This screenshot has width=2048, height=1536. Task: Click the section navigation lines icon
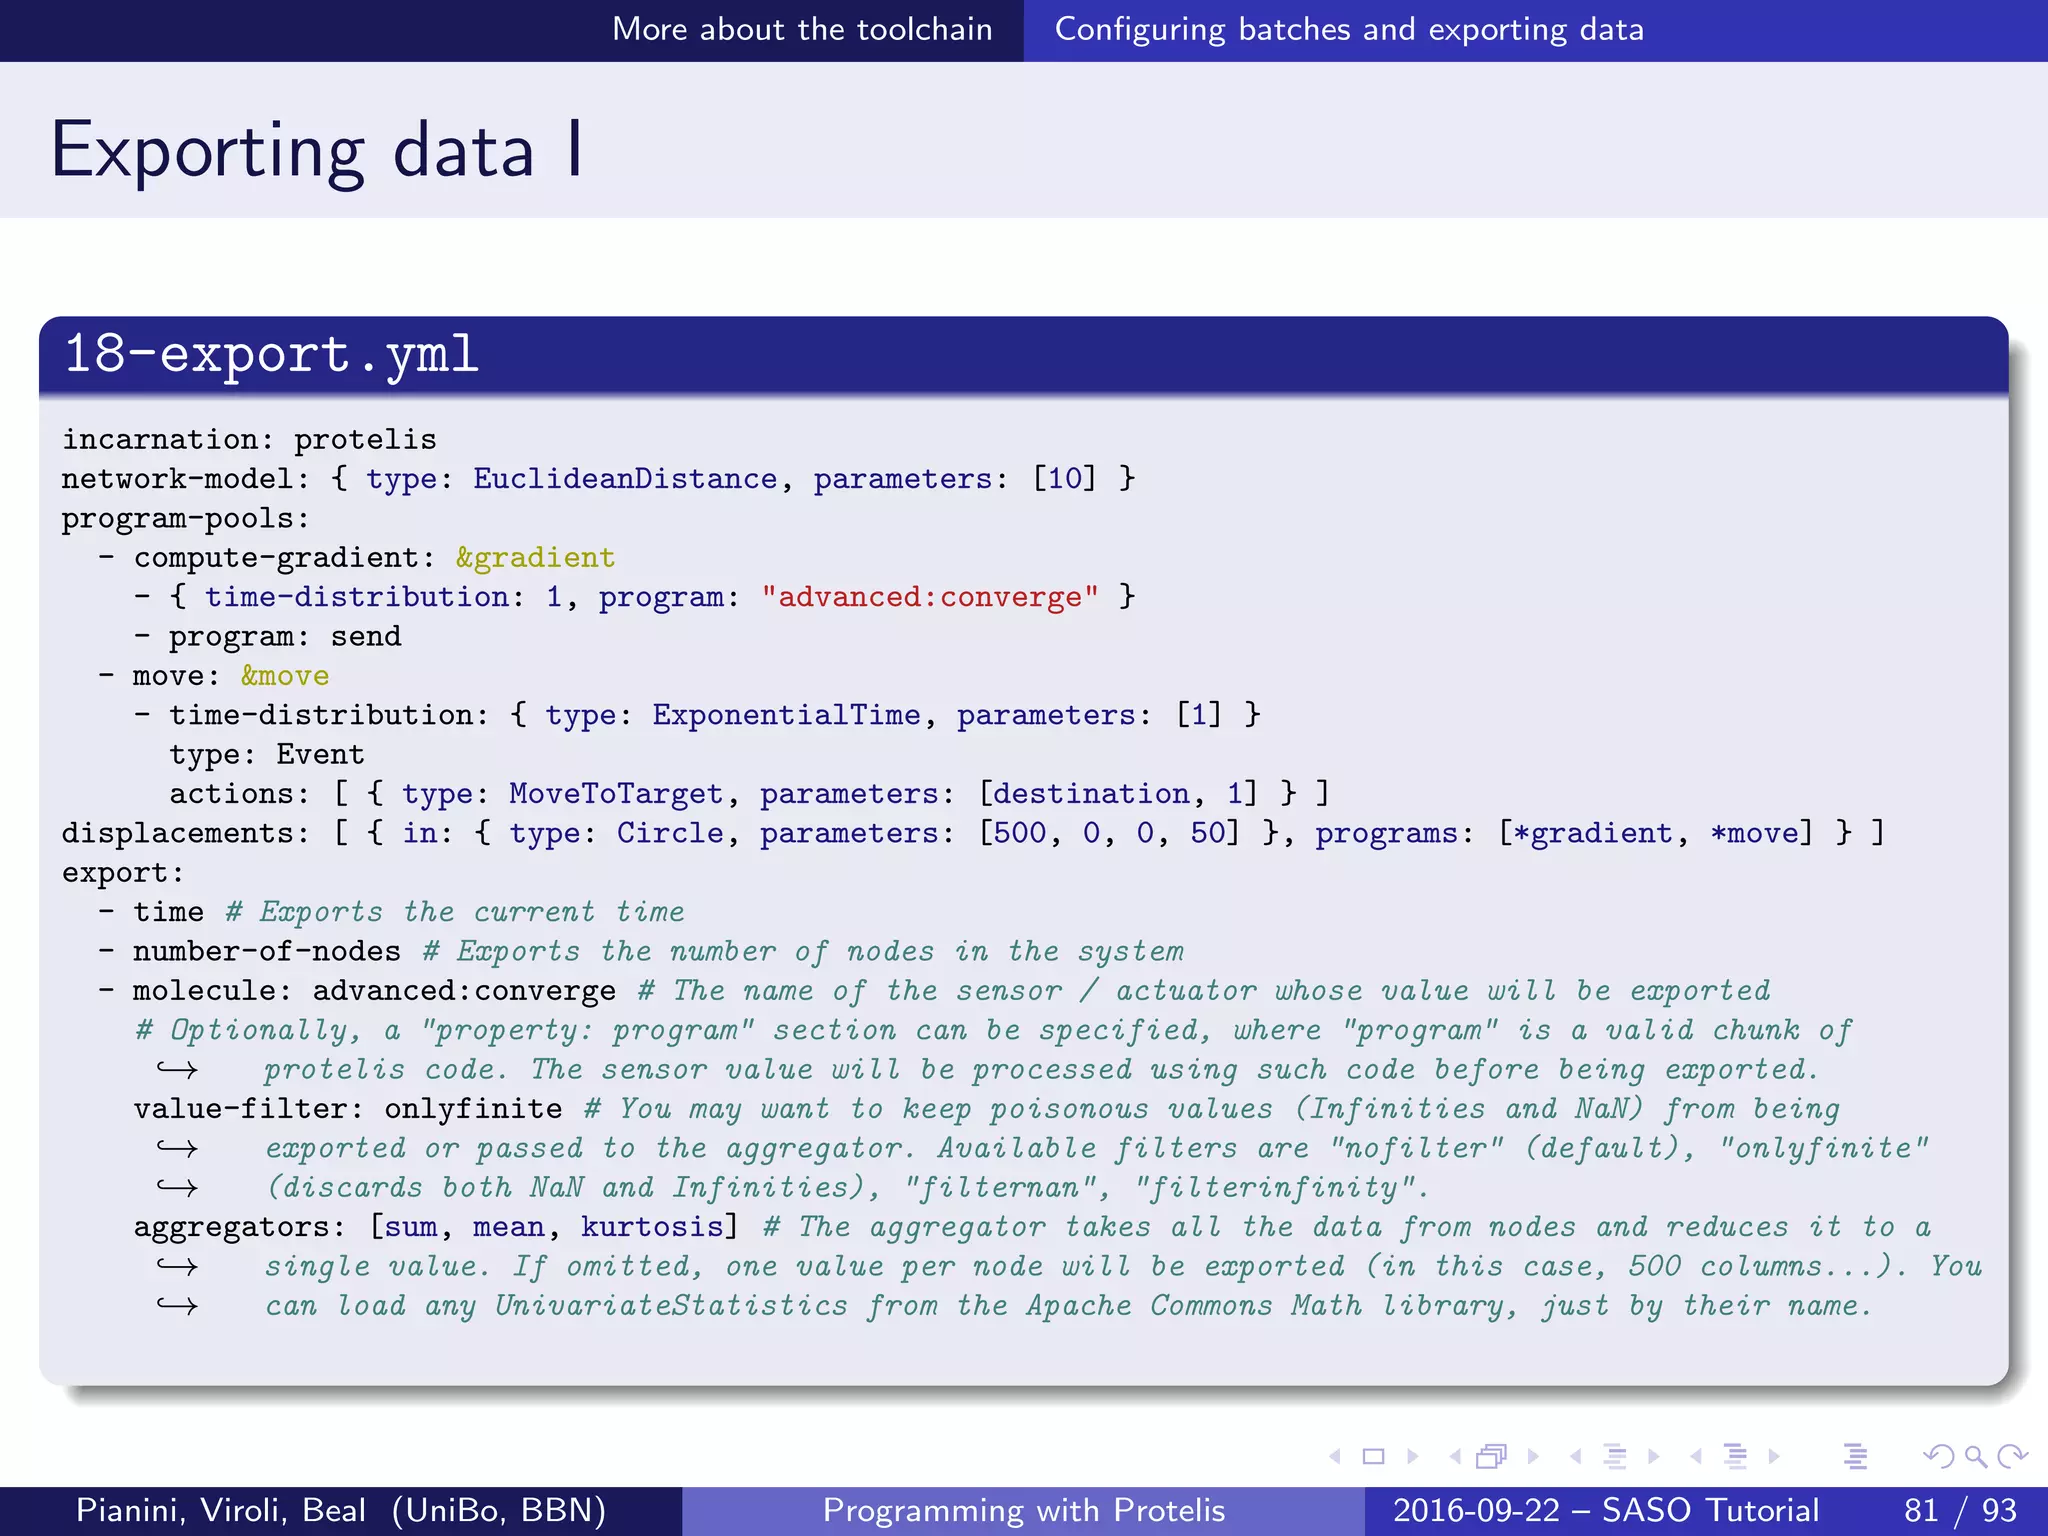point(1735,1457)
